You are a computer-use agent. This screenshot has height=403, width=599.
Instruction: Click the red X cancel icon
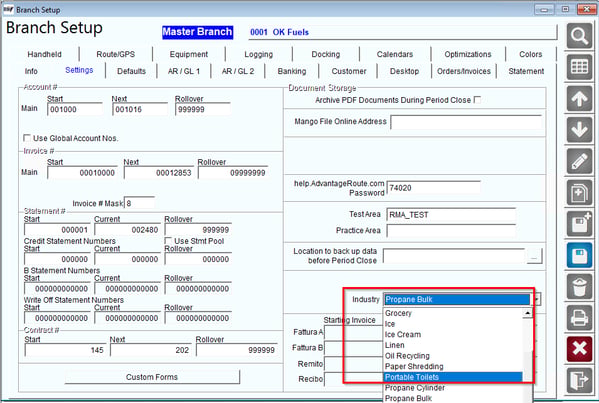(x=579, y=349)
